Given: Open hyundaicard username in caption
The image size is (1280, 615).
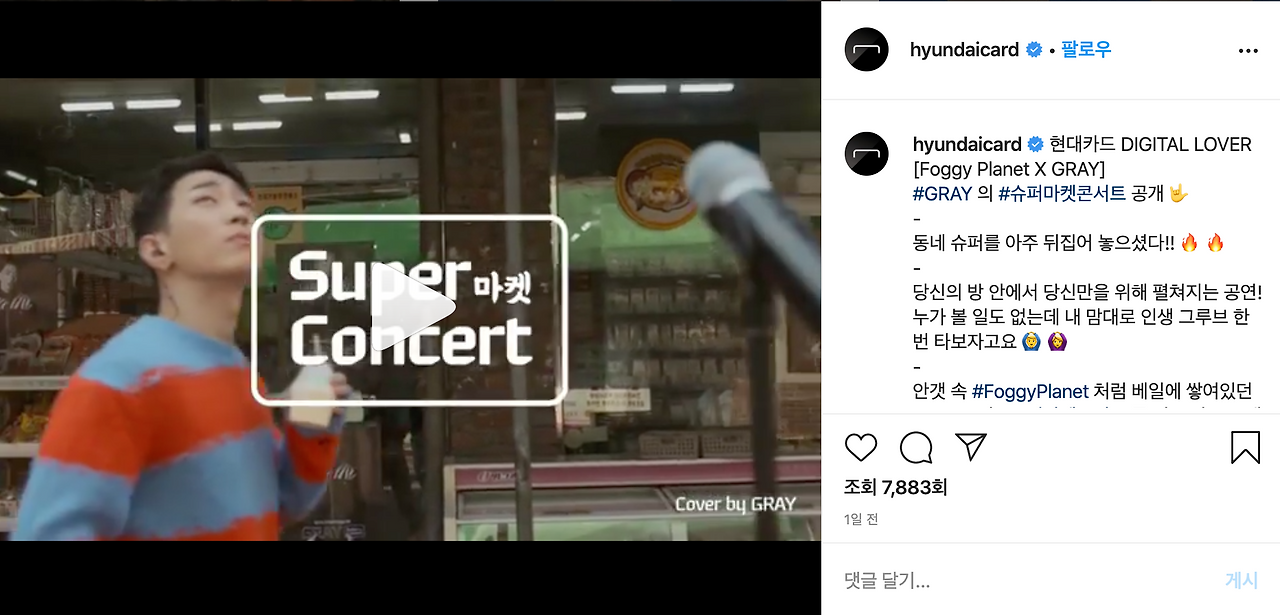Looking at the screenshot, I should tap(967, 145).
